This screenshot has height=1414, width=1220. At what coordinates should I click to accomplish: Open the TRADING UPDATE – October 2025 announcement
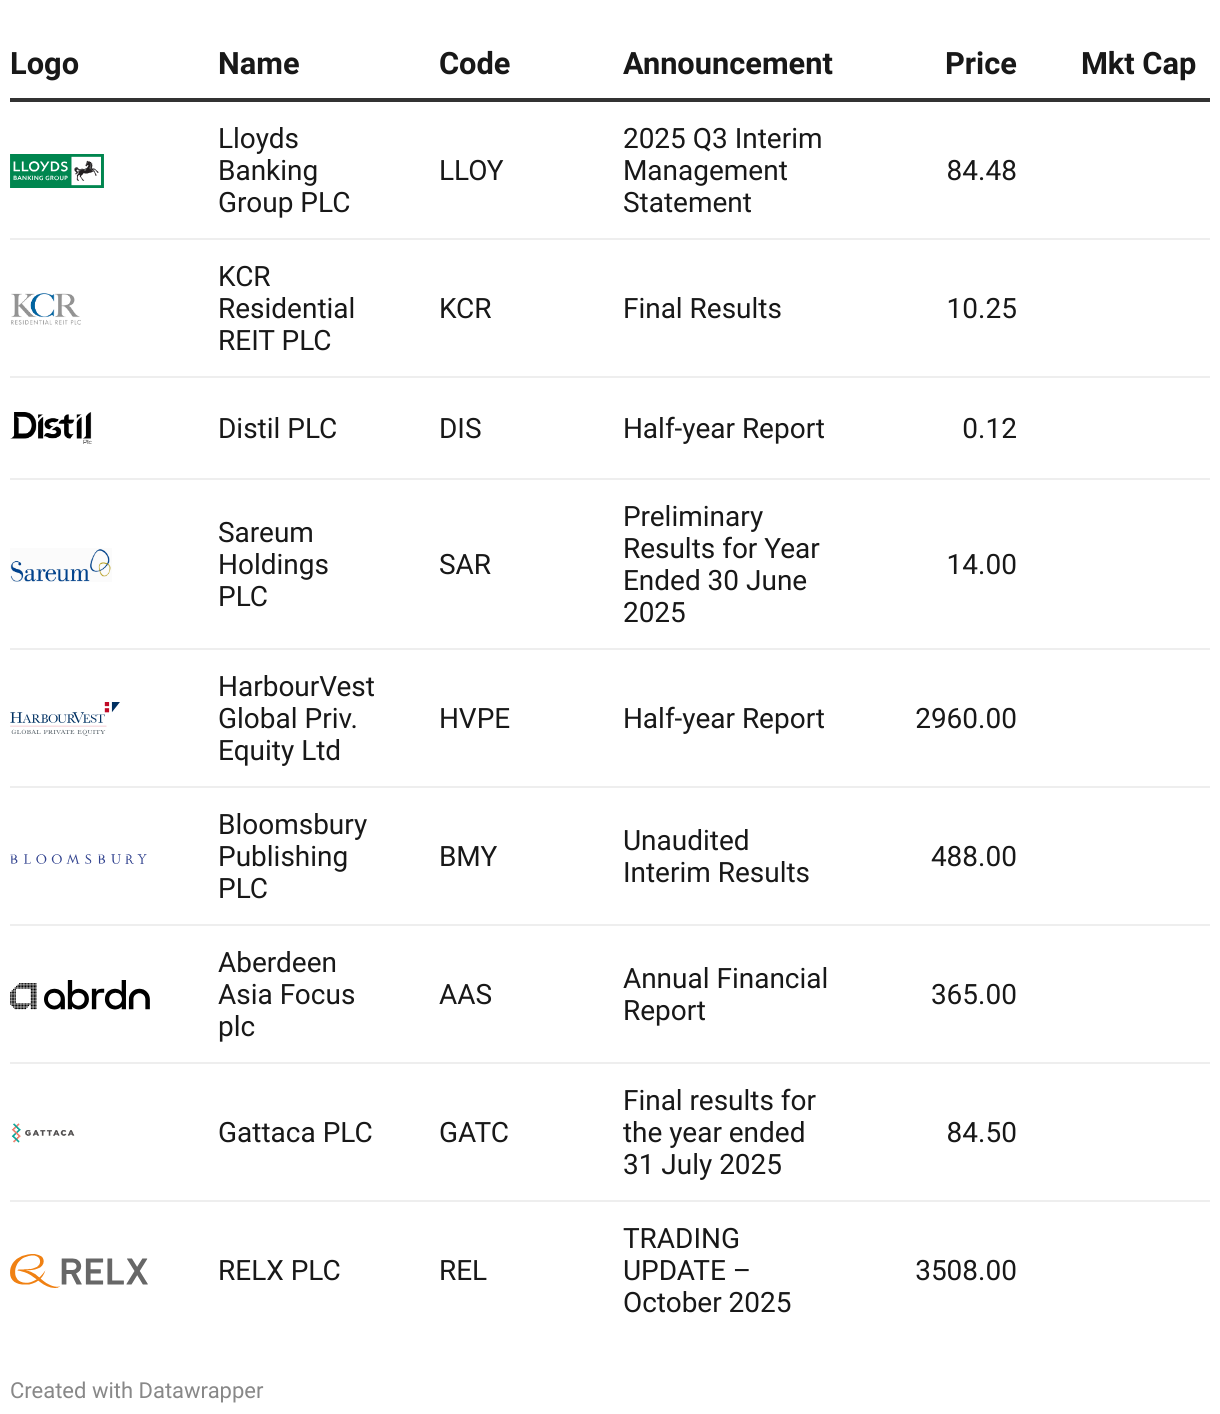707,1271
